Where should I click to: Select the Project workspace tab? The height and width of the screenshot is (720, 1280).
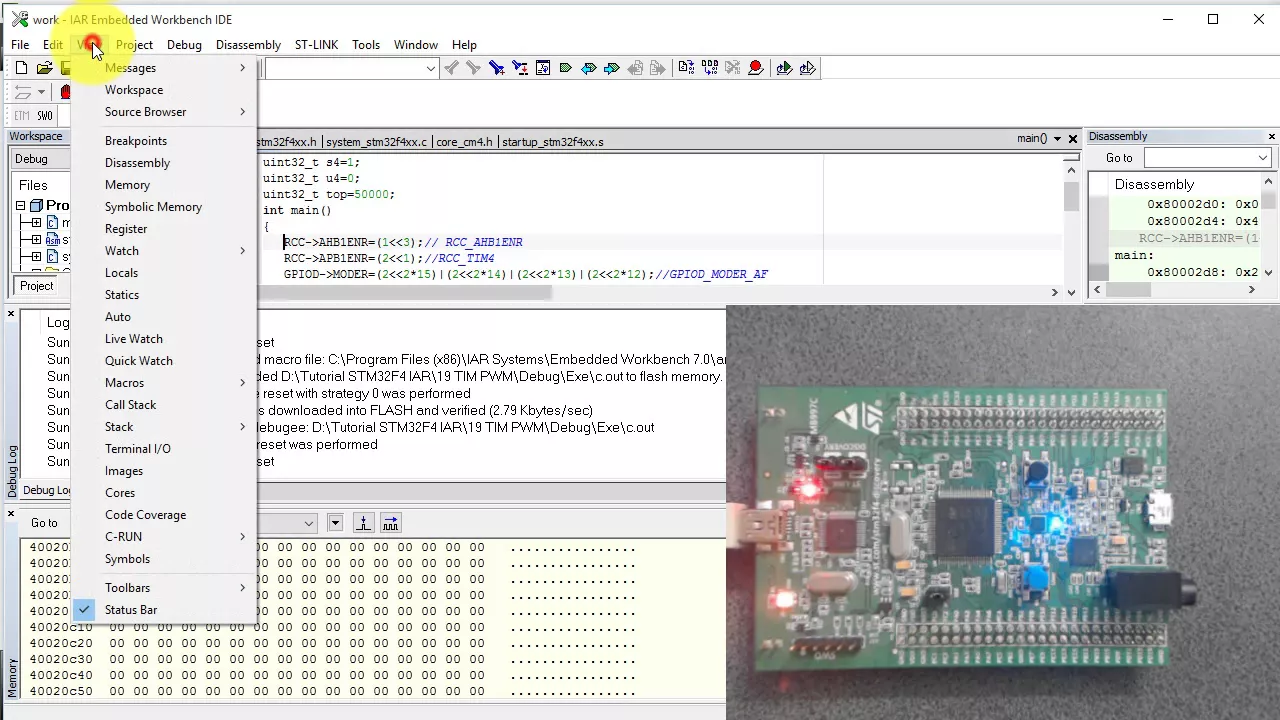(37, 286)
